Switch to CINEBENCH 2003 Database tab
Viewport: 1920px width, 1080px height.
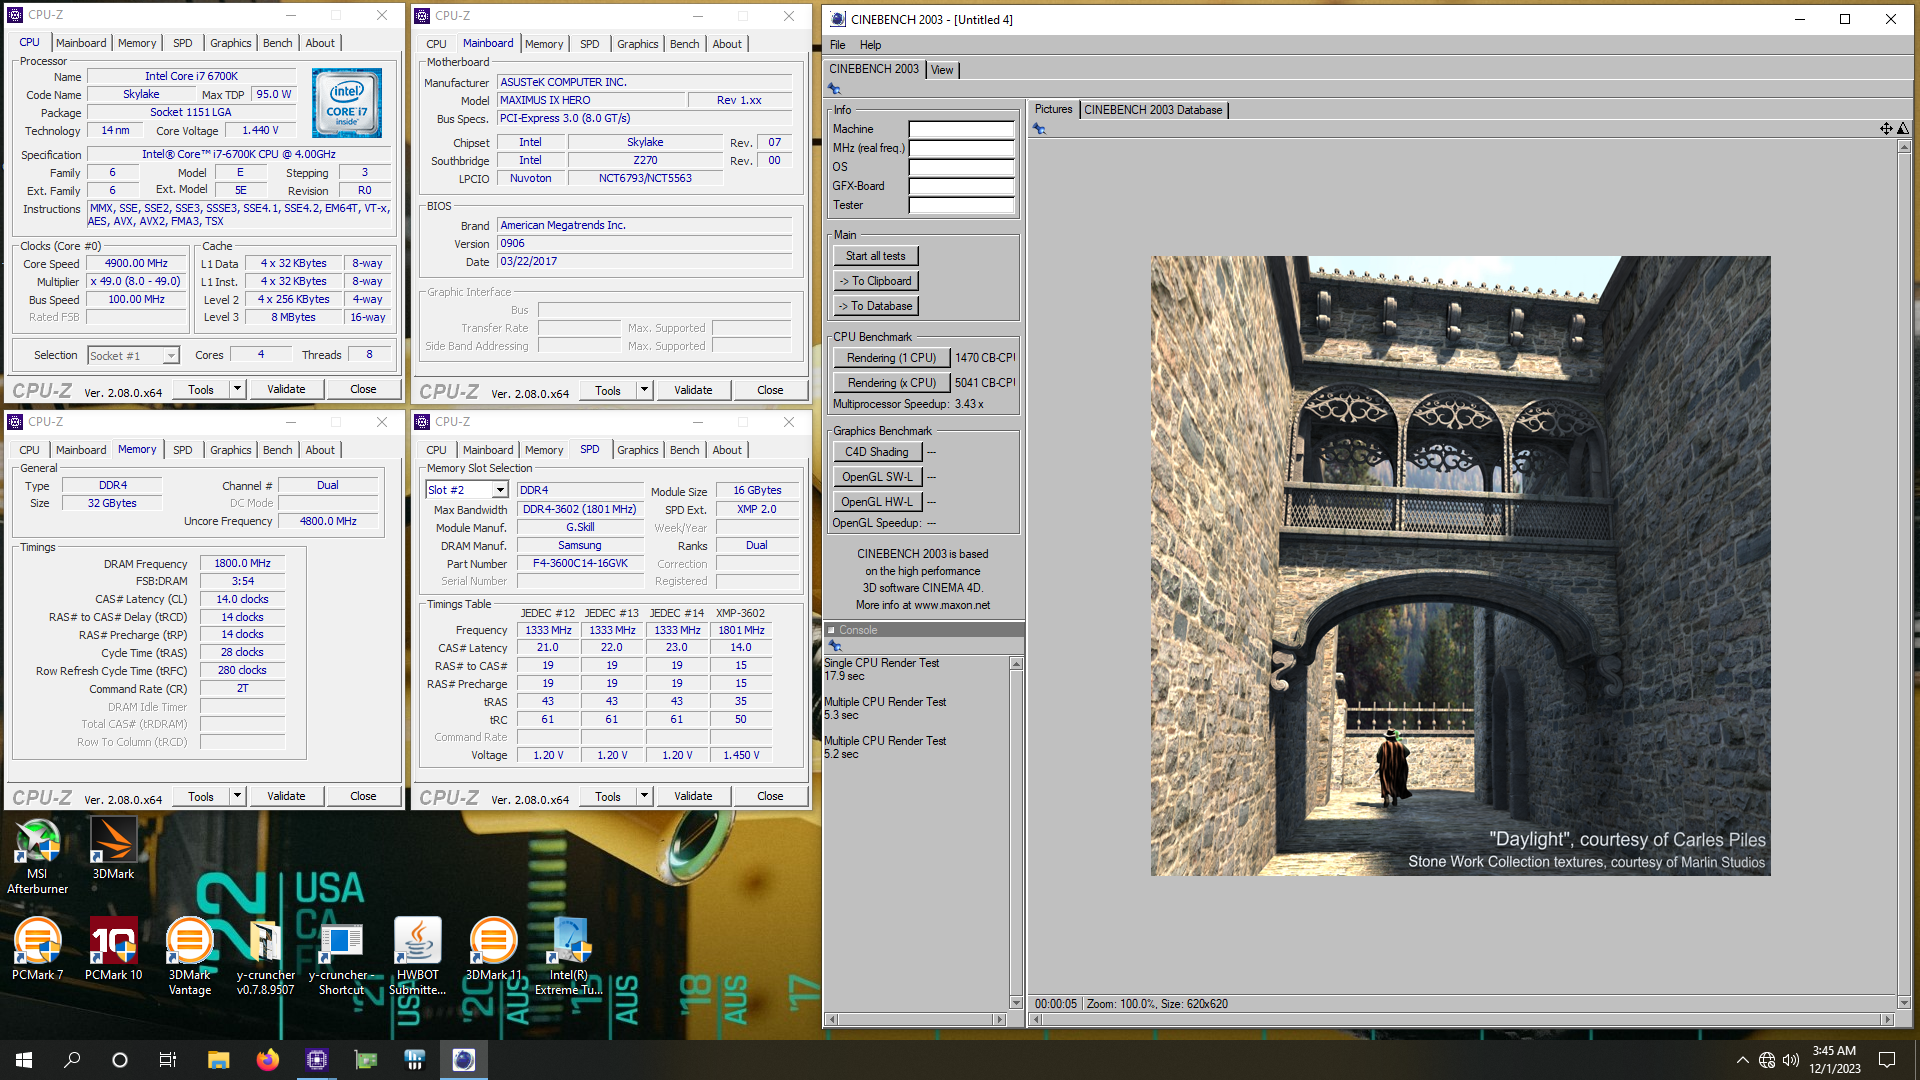[1153, 110]
